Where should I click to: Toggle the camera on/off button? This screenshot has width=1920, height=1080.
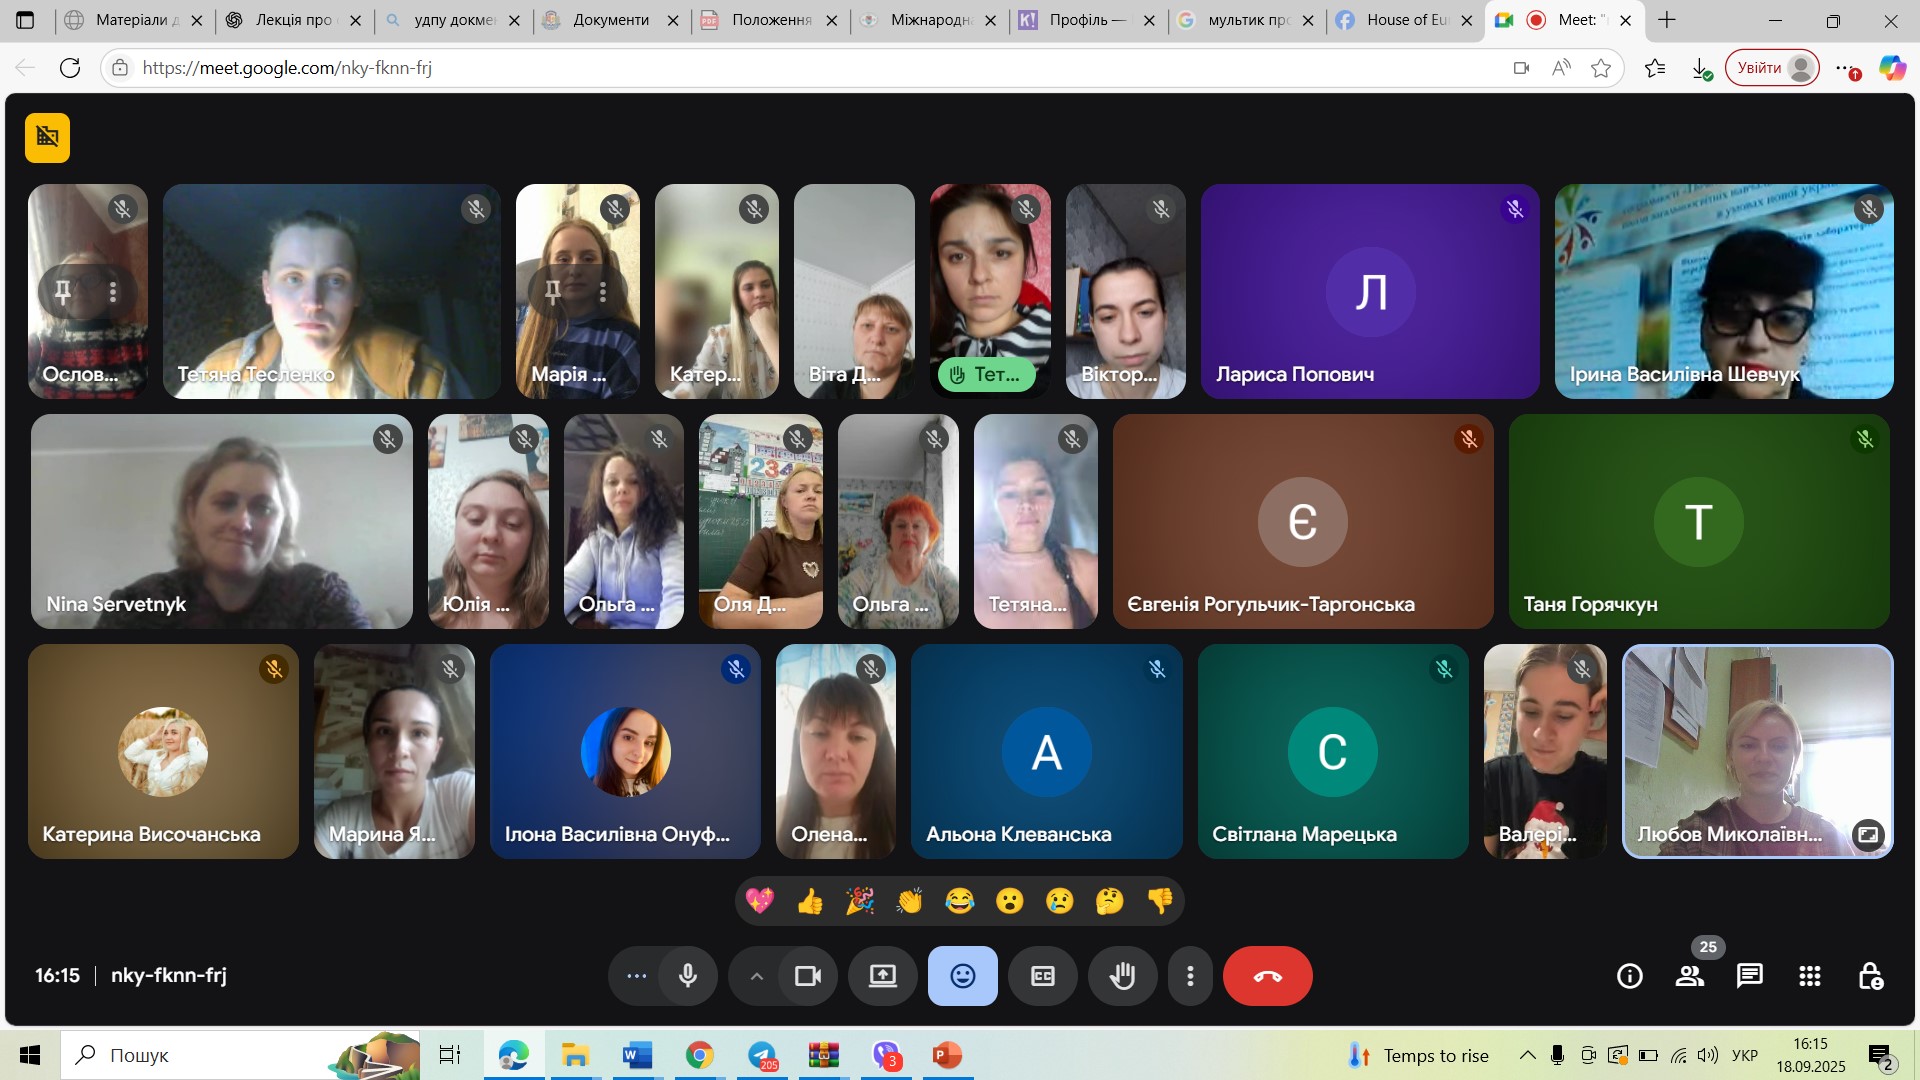tap(807, 976)
